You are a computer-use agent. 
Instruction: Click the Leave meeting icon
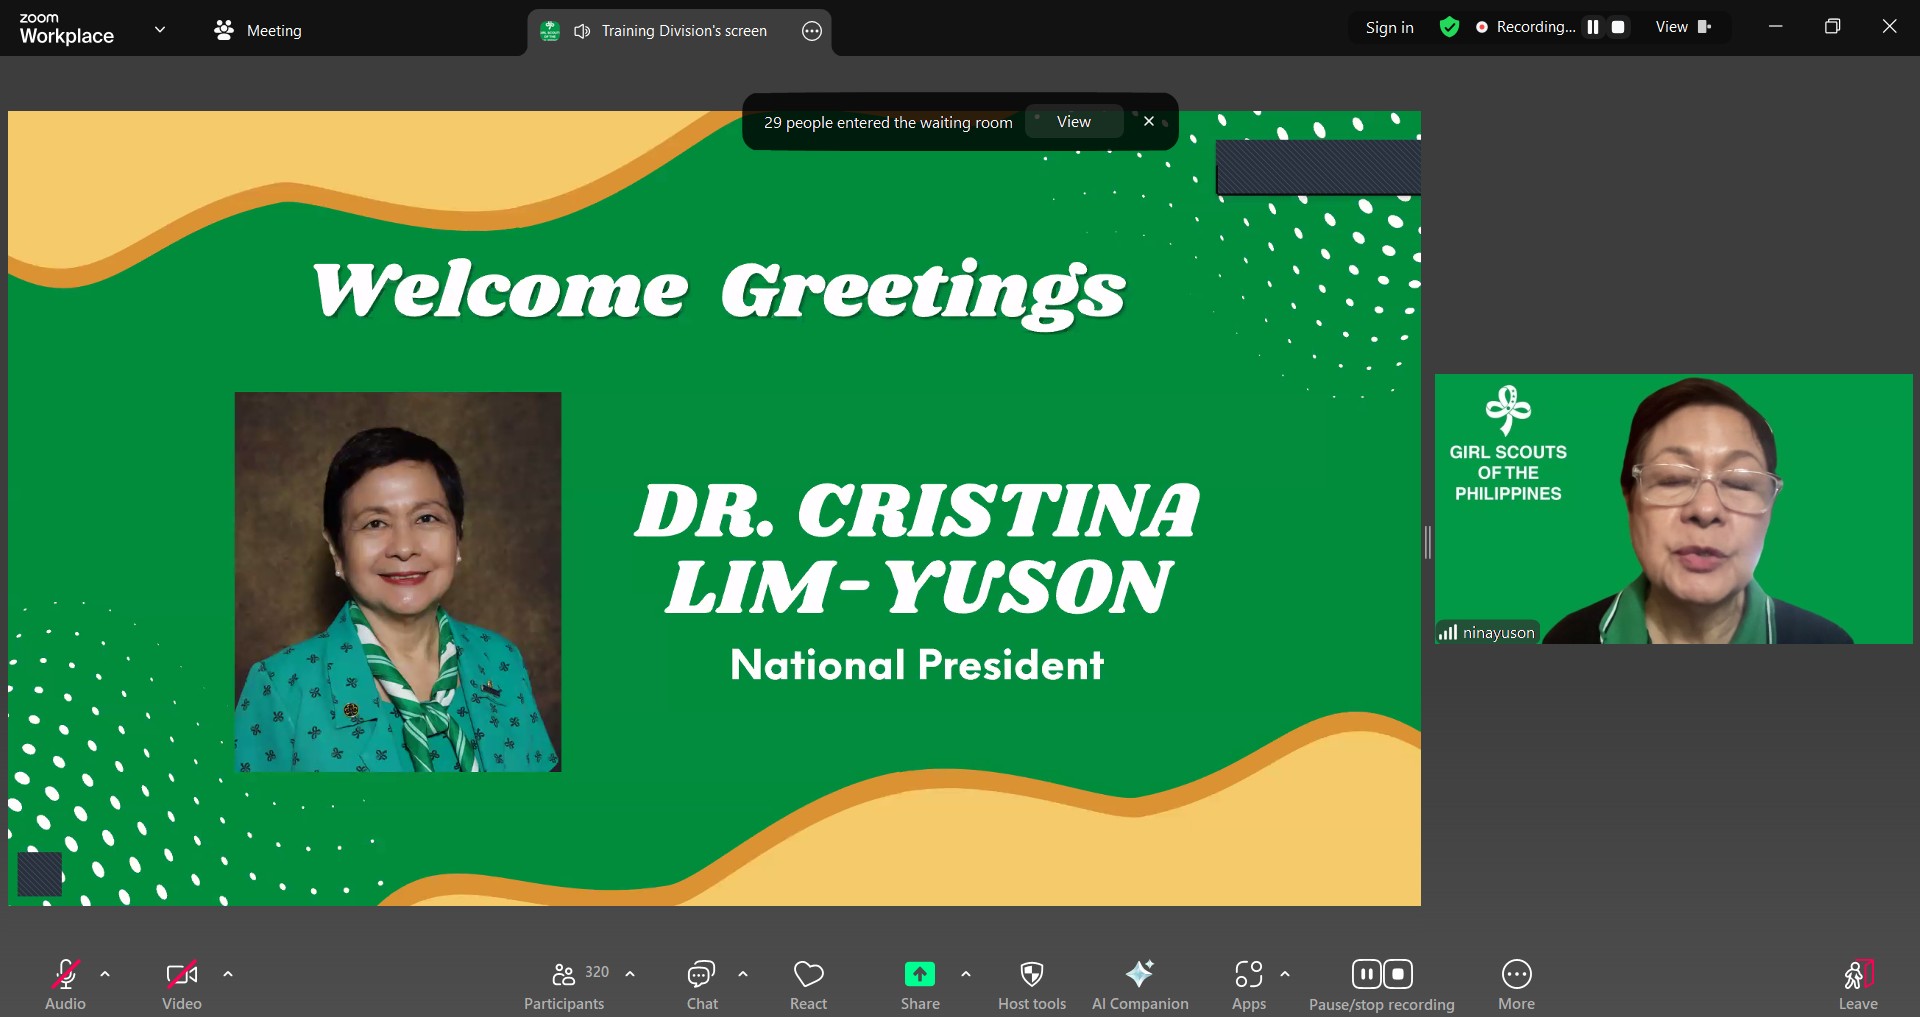pos(1858,974)
